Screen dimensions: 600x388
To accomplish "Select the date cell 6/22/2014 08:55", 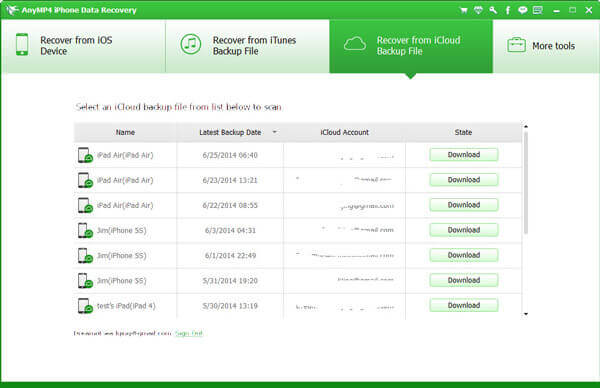I will 230,205.
